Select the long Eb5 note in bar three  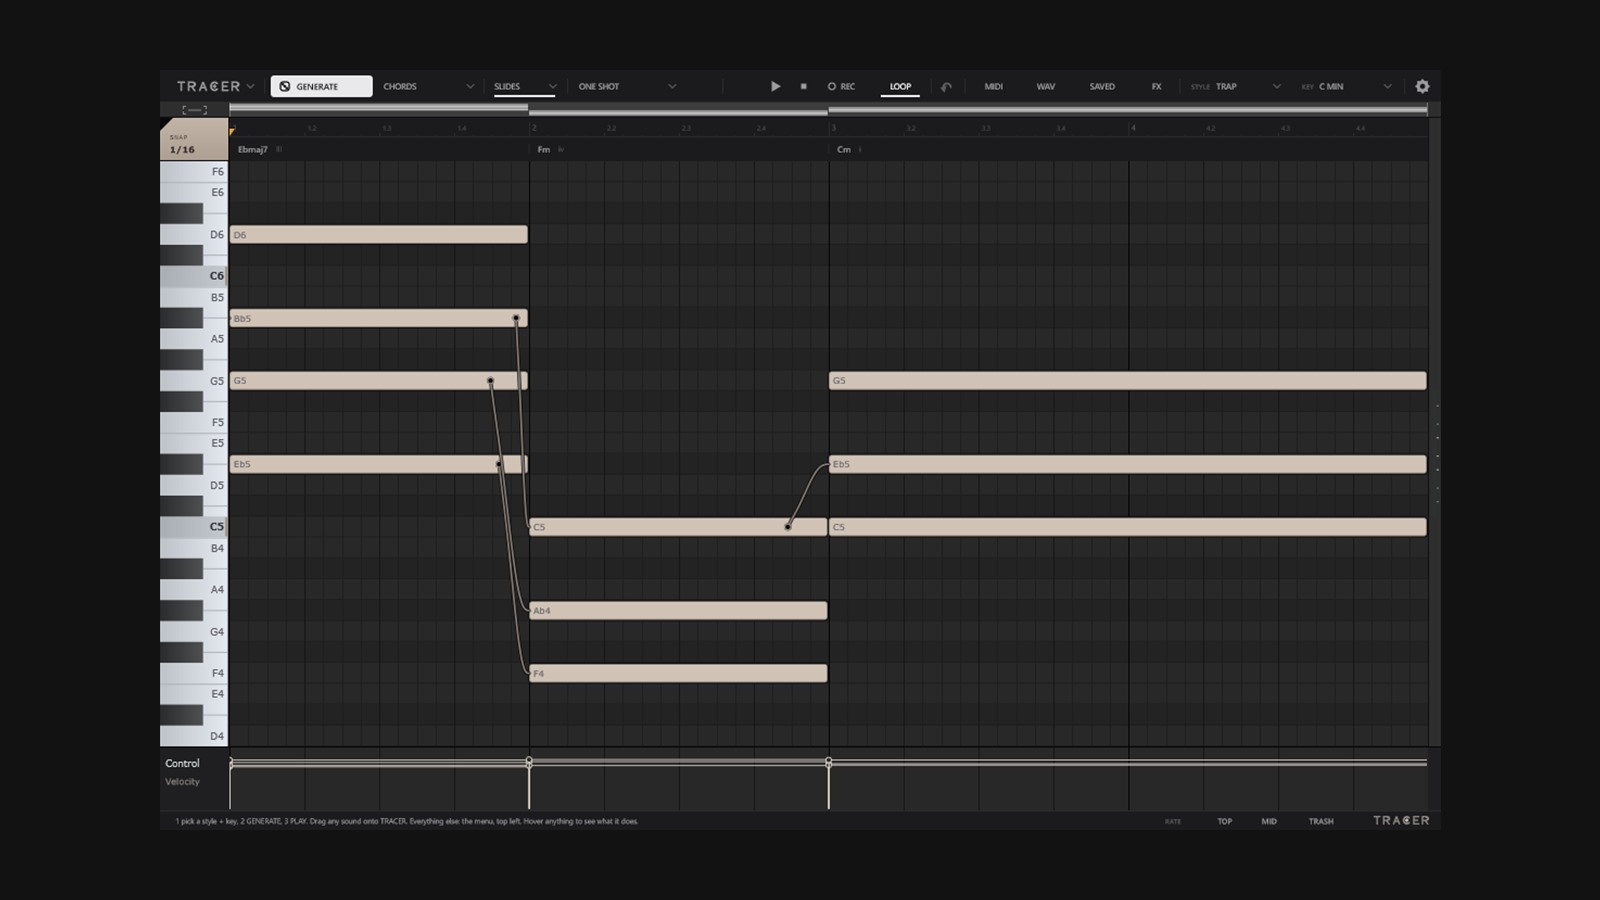coord(1127,464)
